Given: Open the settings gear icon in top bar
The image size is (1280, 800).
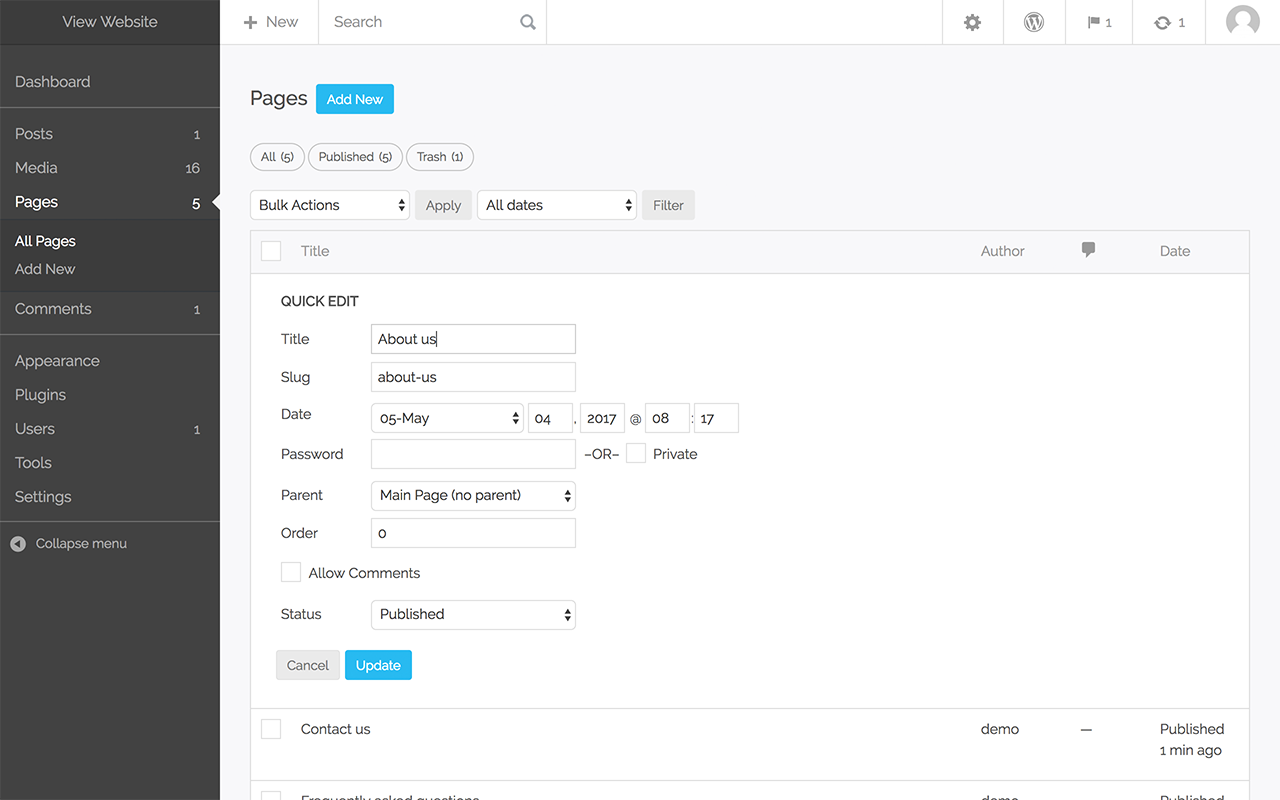Looking at the screenshot, I should click(972, 22).
